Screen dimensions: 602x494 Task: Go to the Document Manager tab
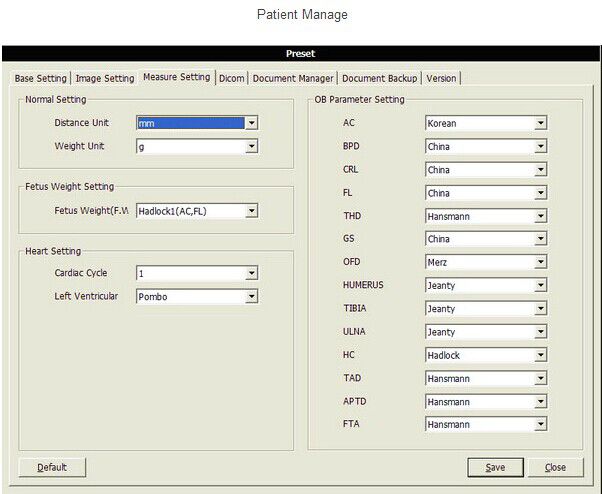pyautogui.click(x=293, y=78)
